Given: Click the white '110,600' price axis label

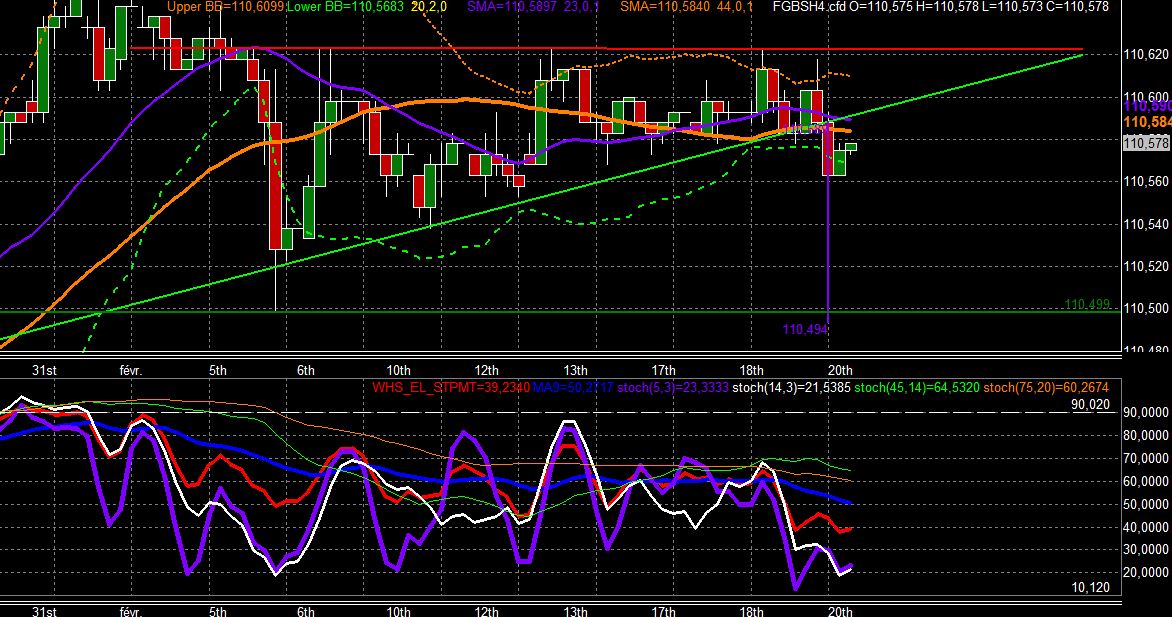Looking at the screenshot, I should [1147, 96].
